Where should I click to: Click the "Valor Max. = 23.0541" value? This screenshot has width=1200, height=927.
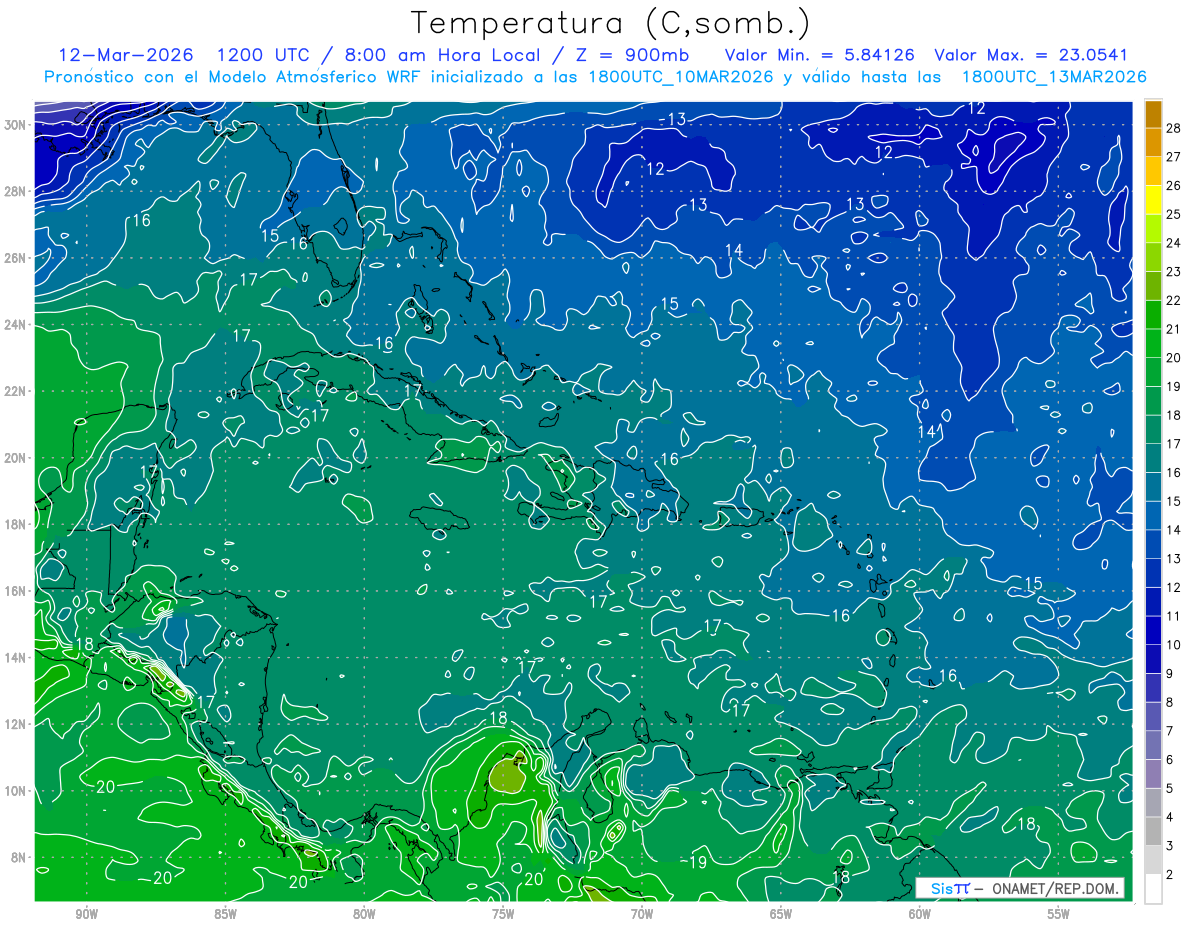click(x=1031, y=55)
